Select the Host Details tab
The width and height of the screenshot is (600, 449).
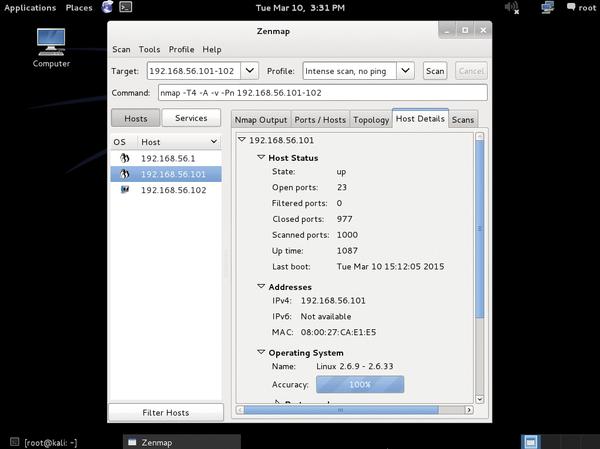point(420,119)
